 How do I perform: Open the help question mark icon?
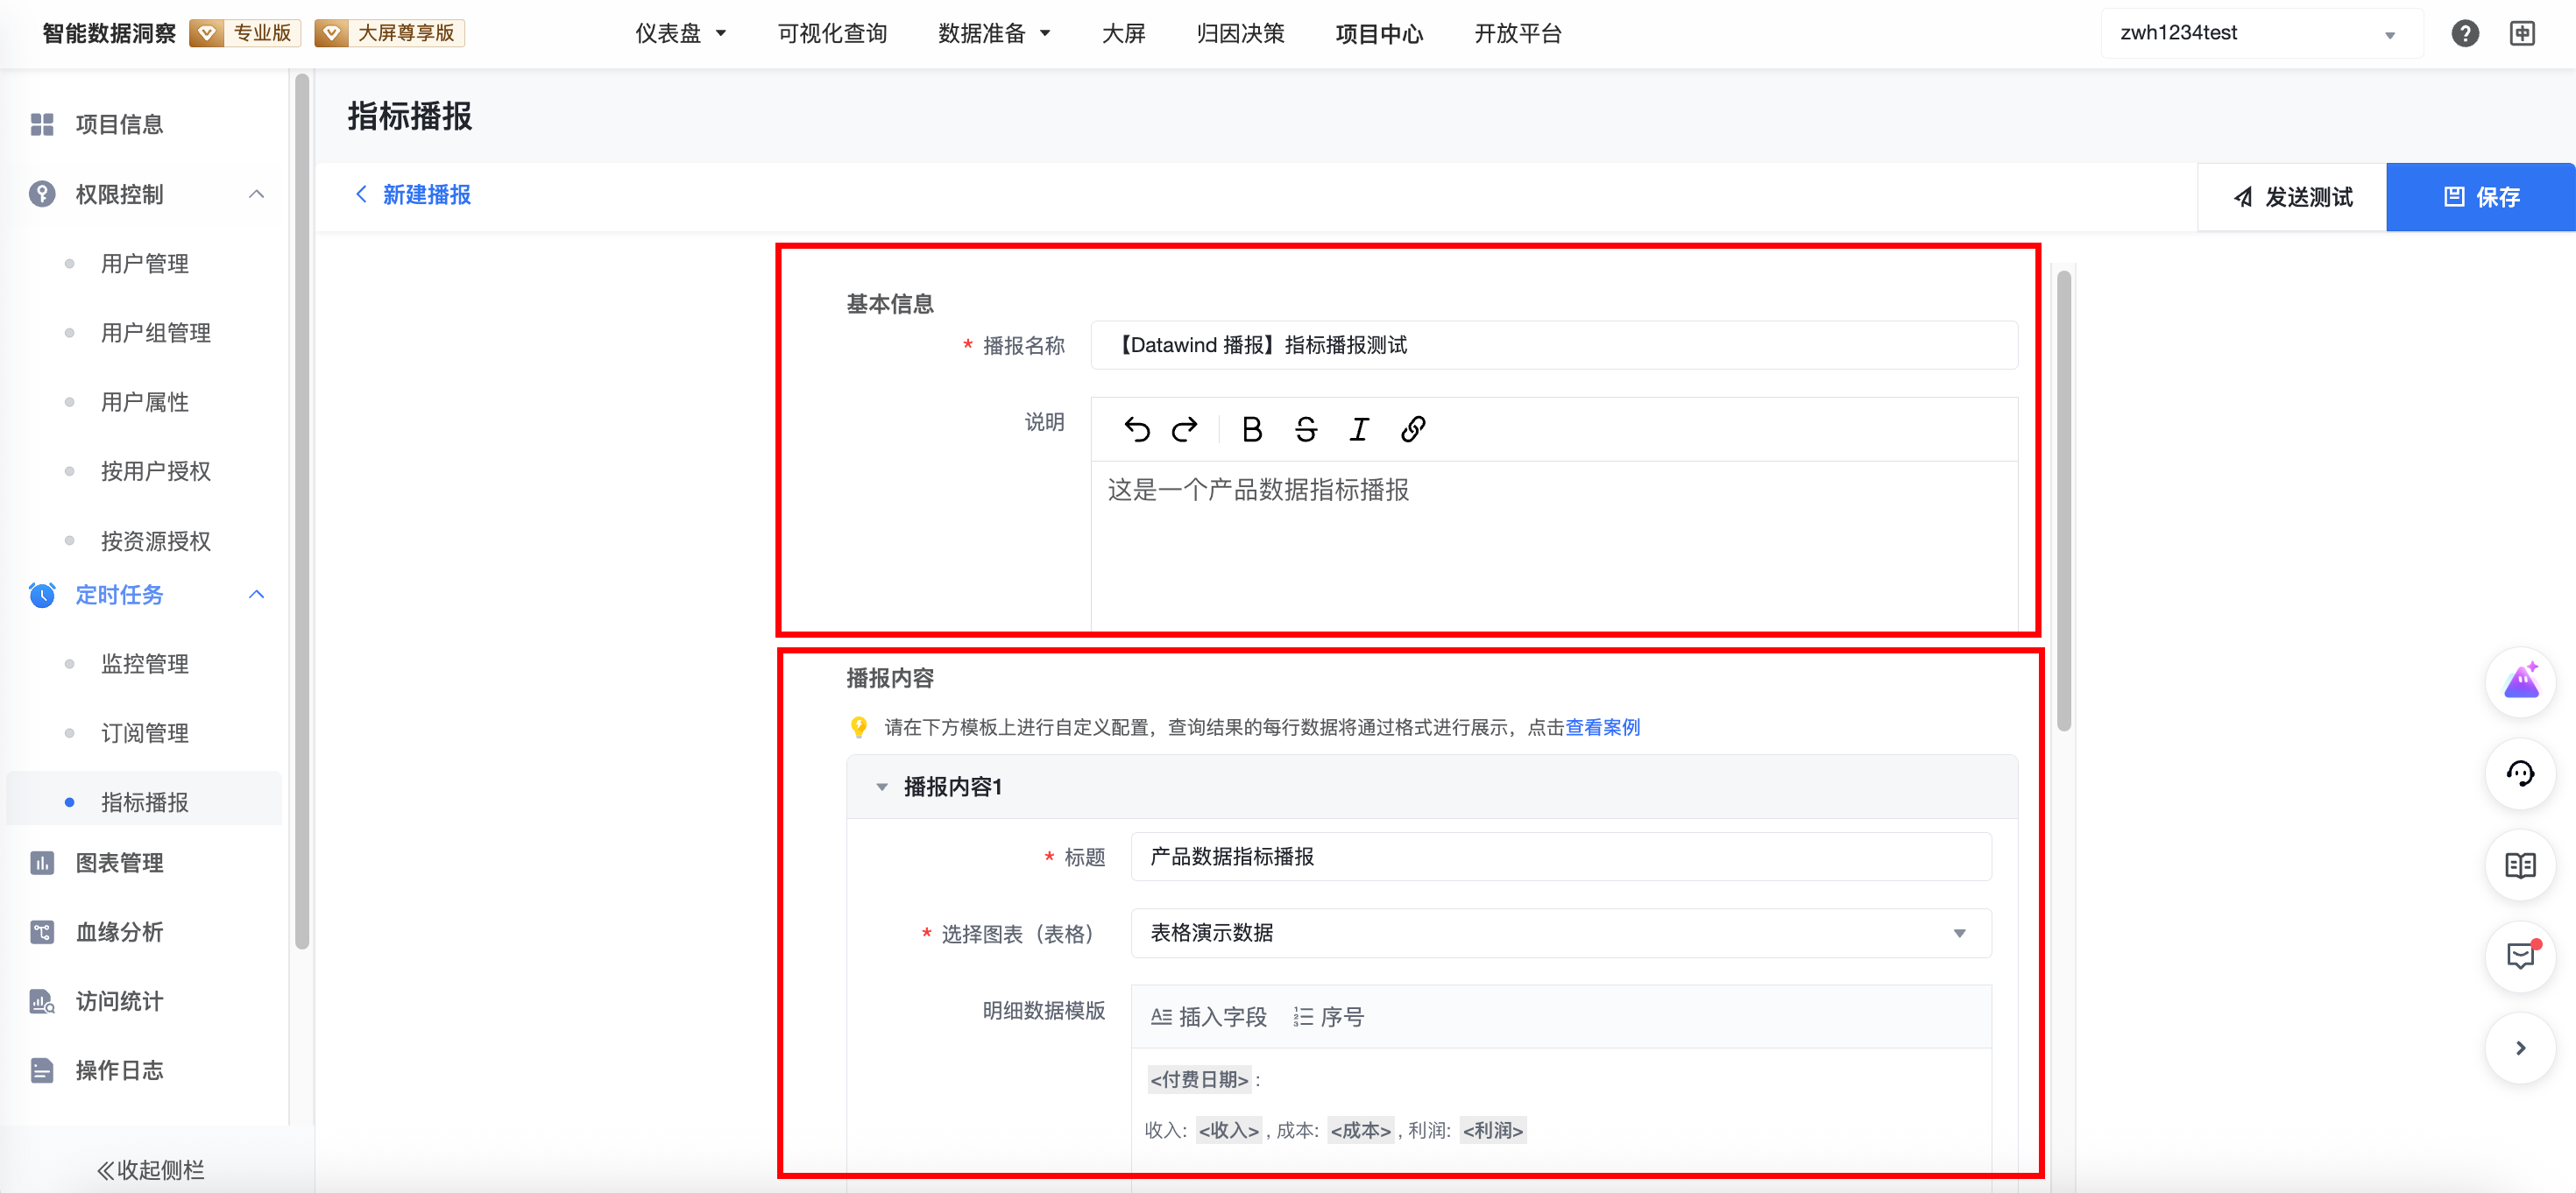coord(2464,33)
